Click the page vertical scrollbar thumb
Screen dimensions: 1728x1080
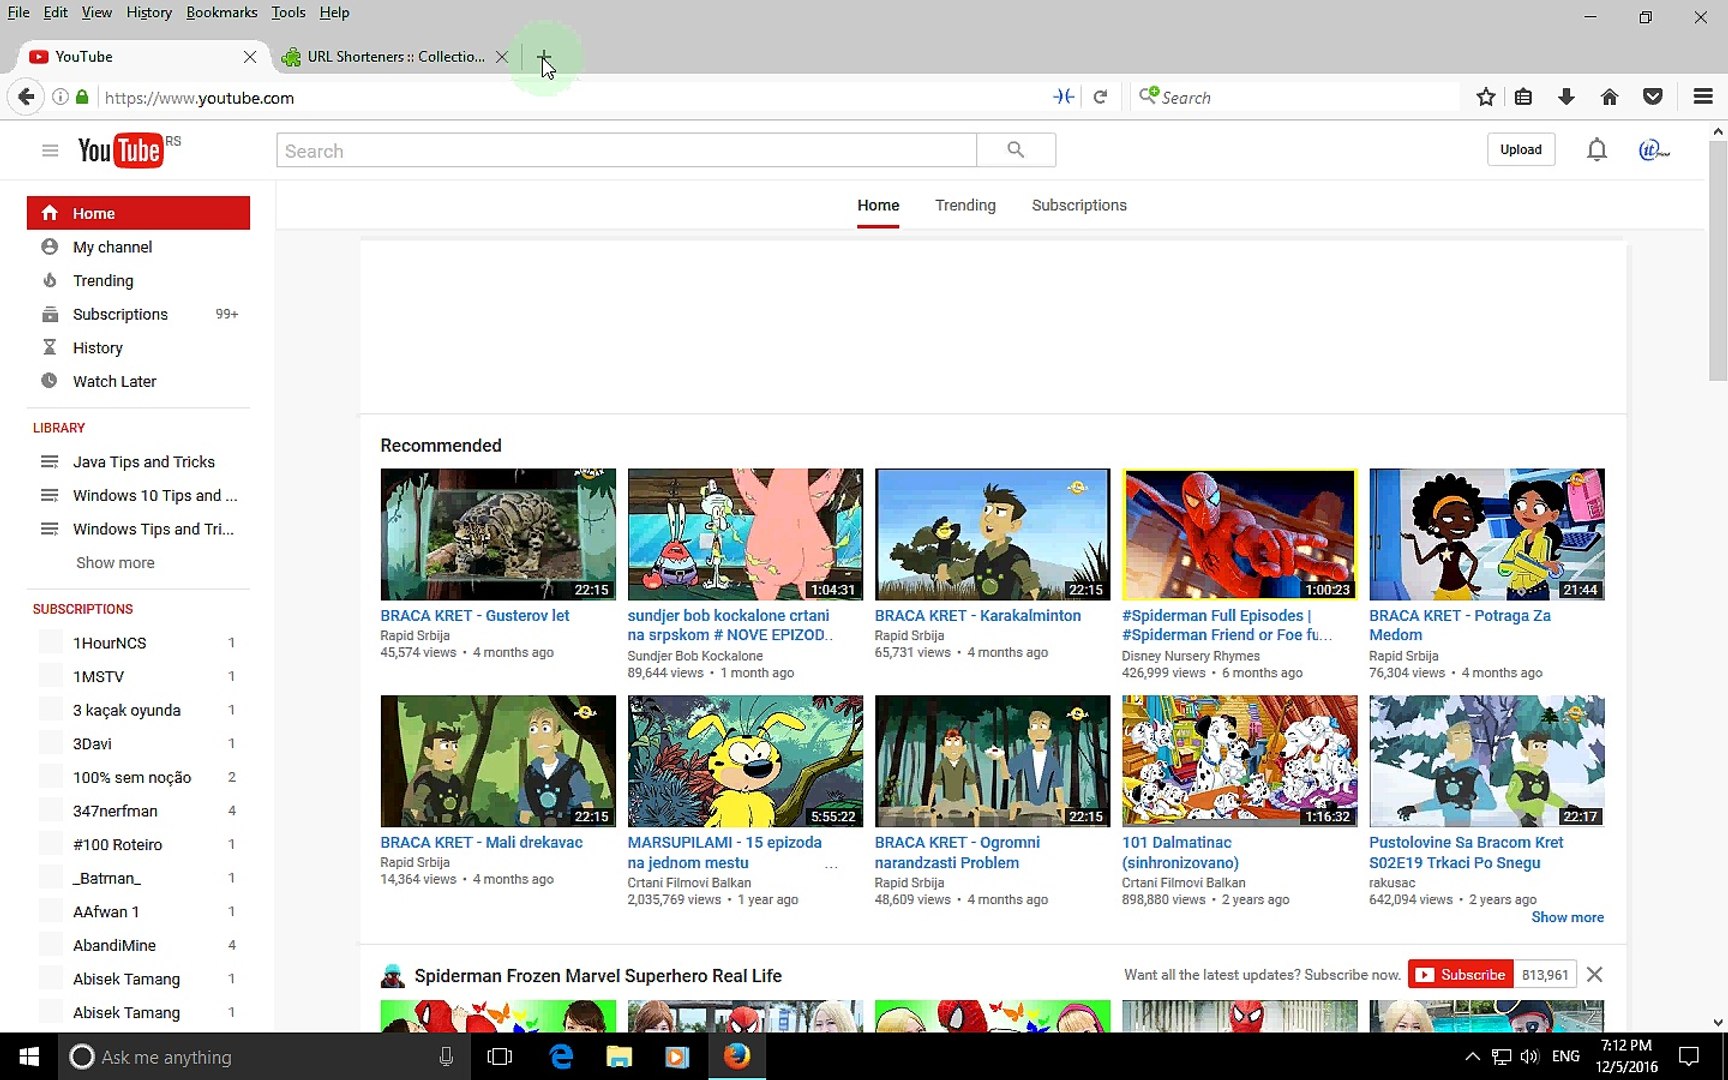tap(1718, 260)
